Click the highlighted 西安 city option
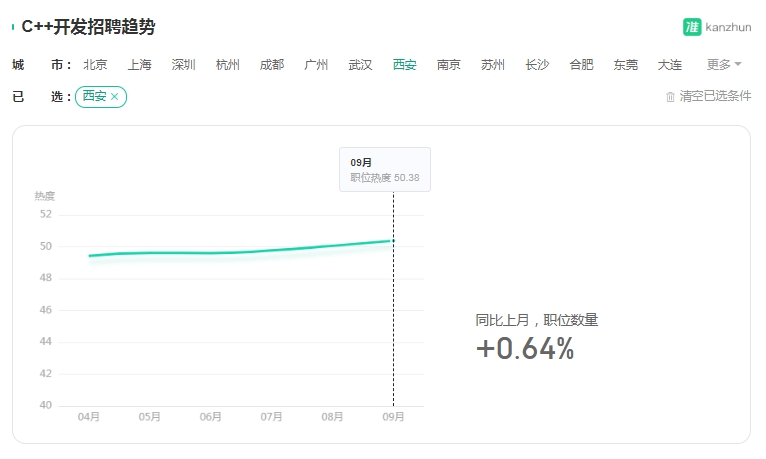 click(x=404, y=64)
